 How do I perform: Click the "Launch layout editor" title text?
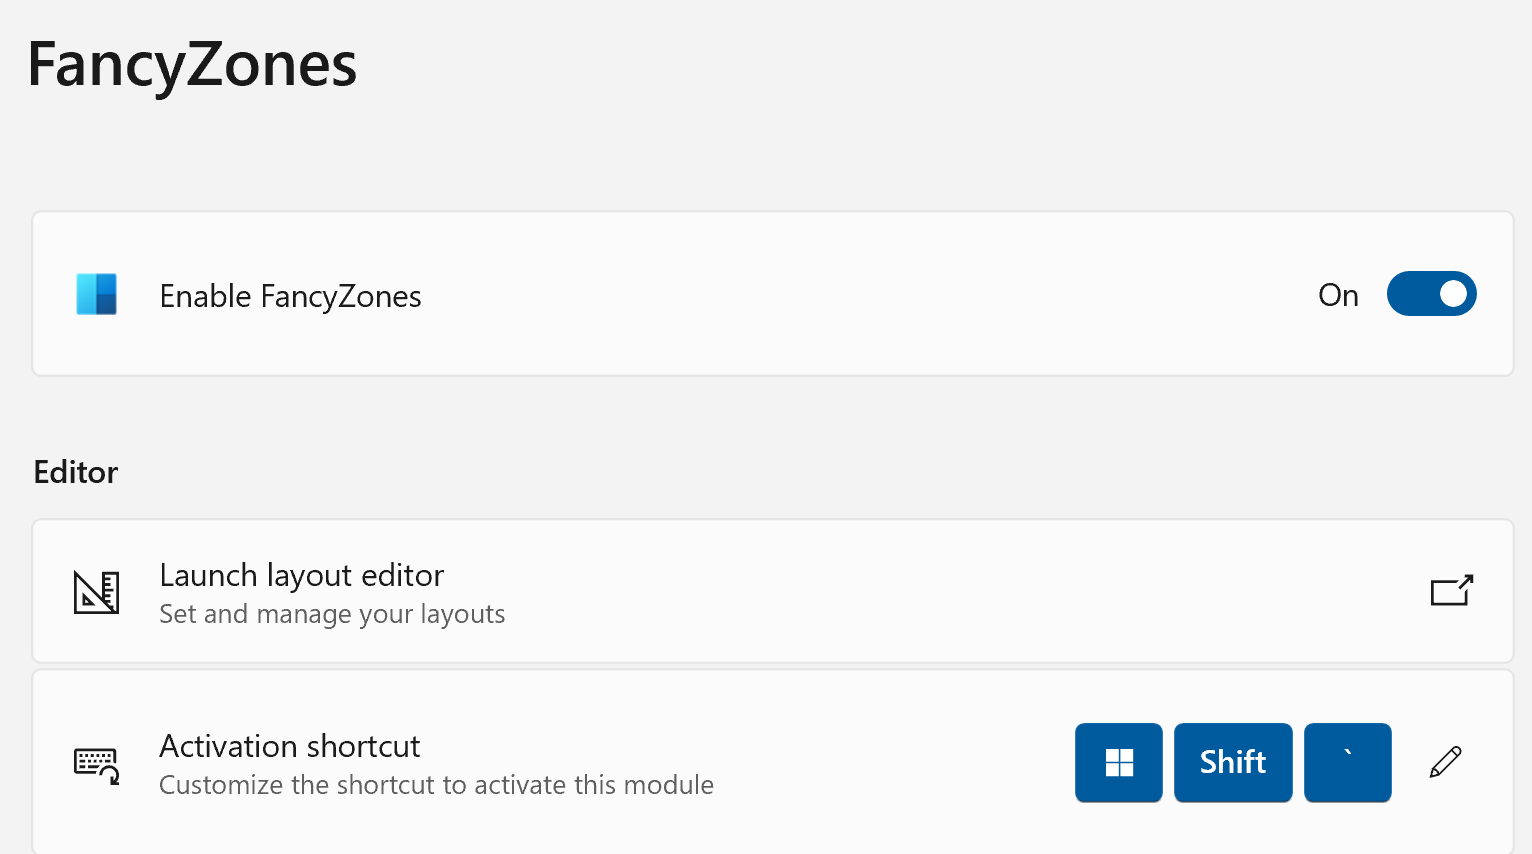301,576
